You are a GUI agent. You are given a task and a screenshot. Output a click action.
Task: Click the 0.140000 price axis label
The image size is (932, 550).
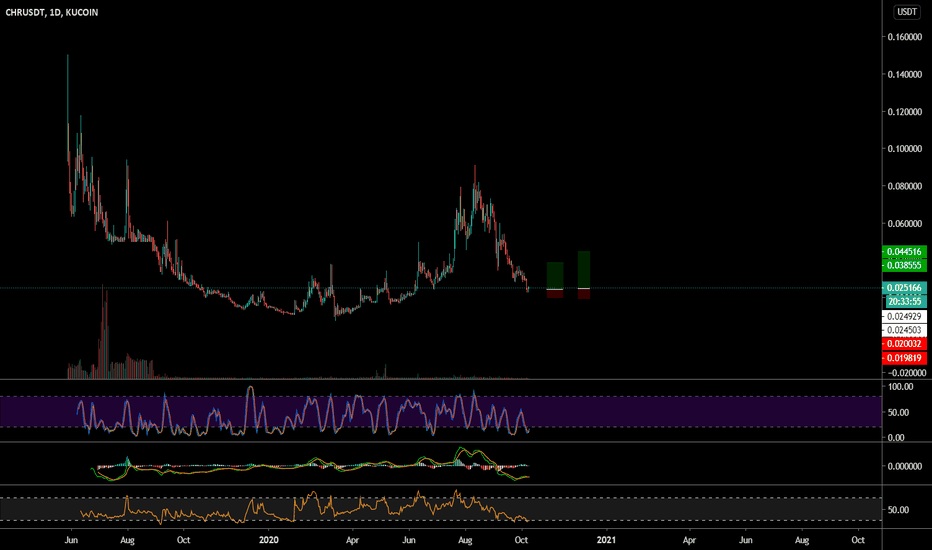905,74
